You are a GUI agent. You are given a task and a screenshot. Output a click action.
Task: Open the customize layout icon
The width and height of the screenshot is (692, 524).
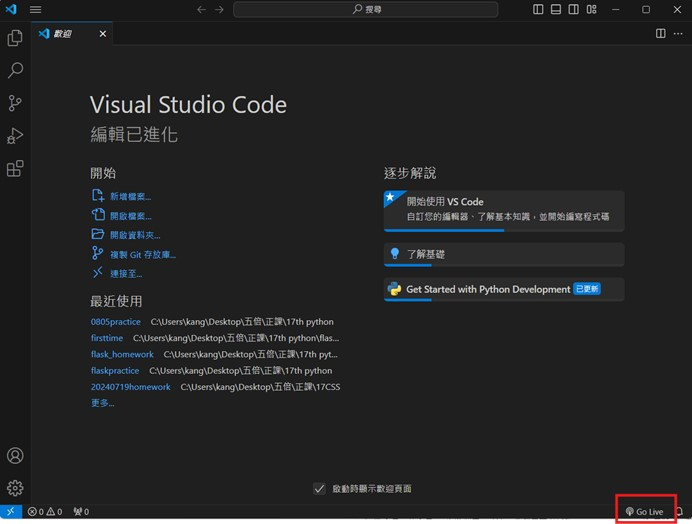[x=591, y=9]
